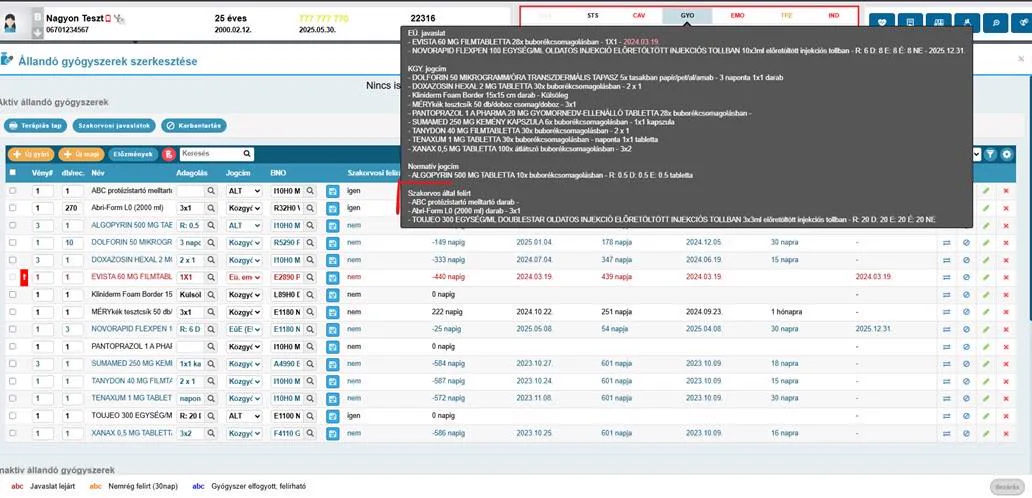Close the Állandó gyógyszerek szerkesztése dialog

1021,59
